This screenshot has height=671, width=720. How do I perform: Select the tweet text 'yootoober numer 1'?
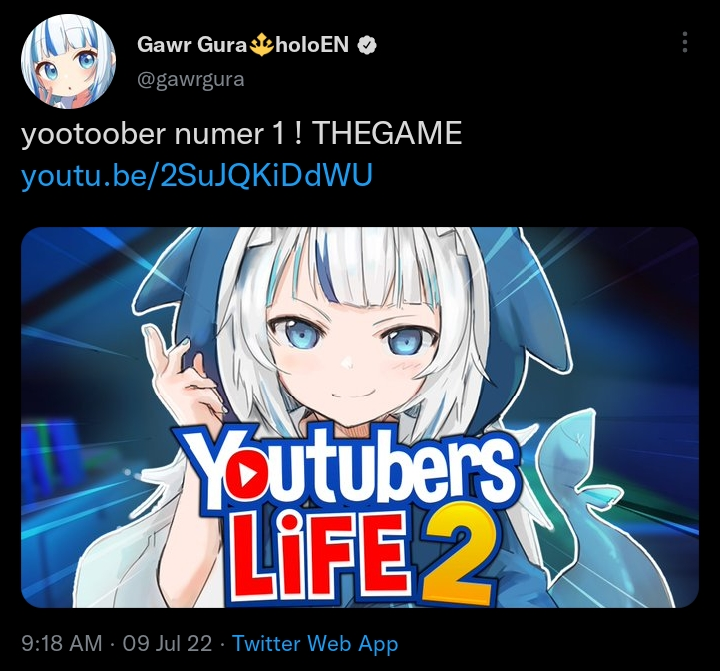pos(153,134)
